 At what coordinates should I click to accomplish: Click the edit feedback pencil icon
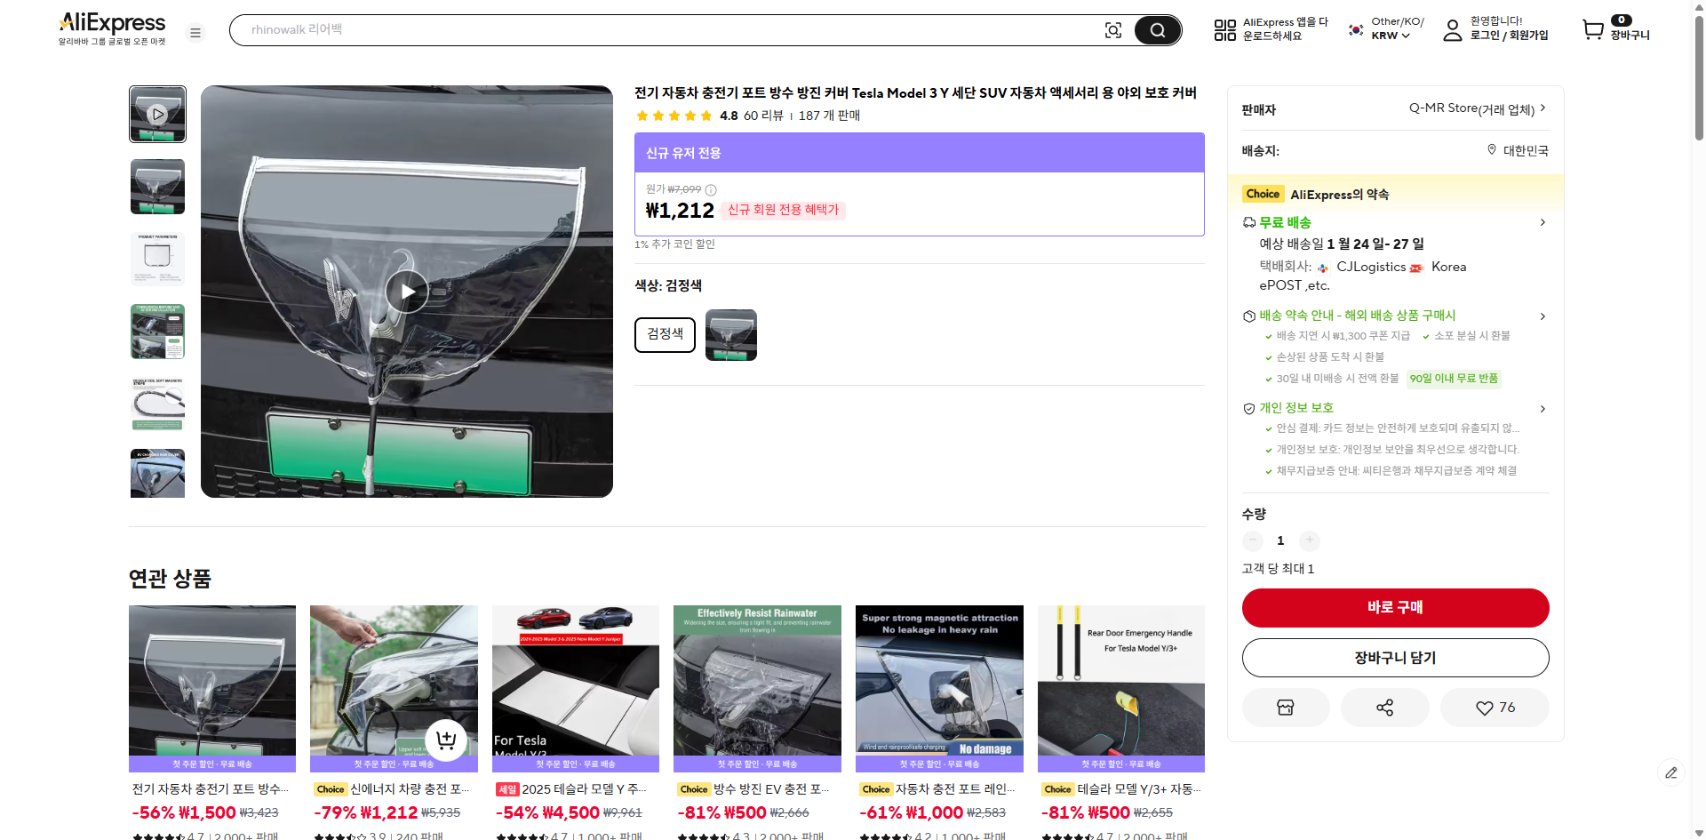1671,772
